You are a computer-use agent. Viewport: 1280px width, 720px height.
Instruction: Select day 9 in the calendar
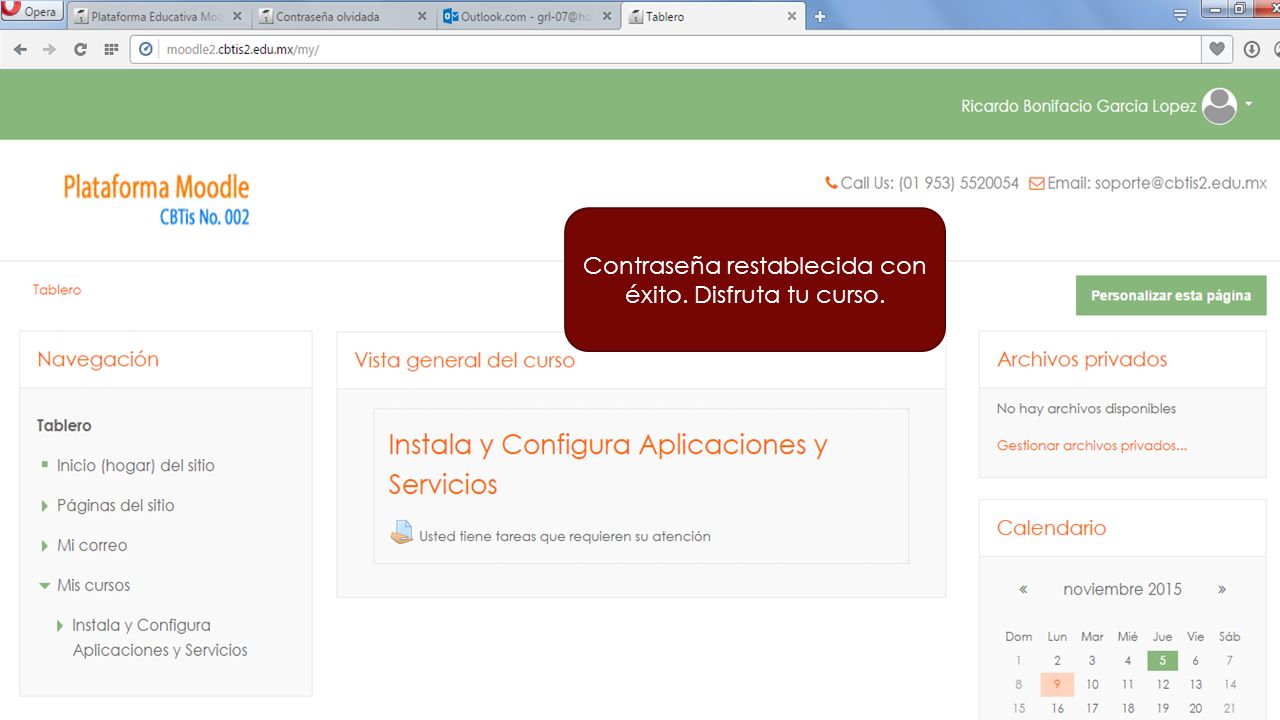point(1057,685)
